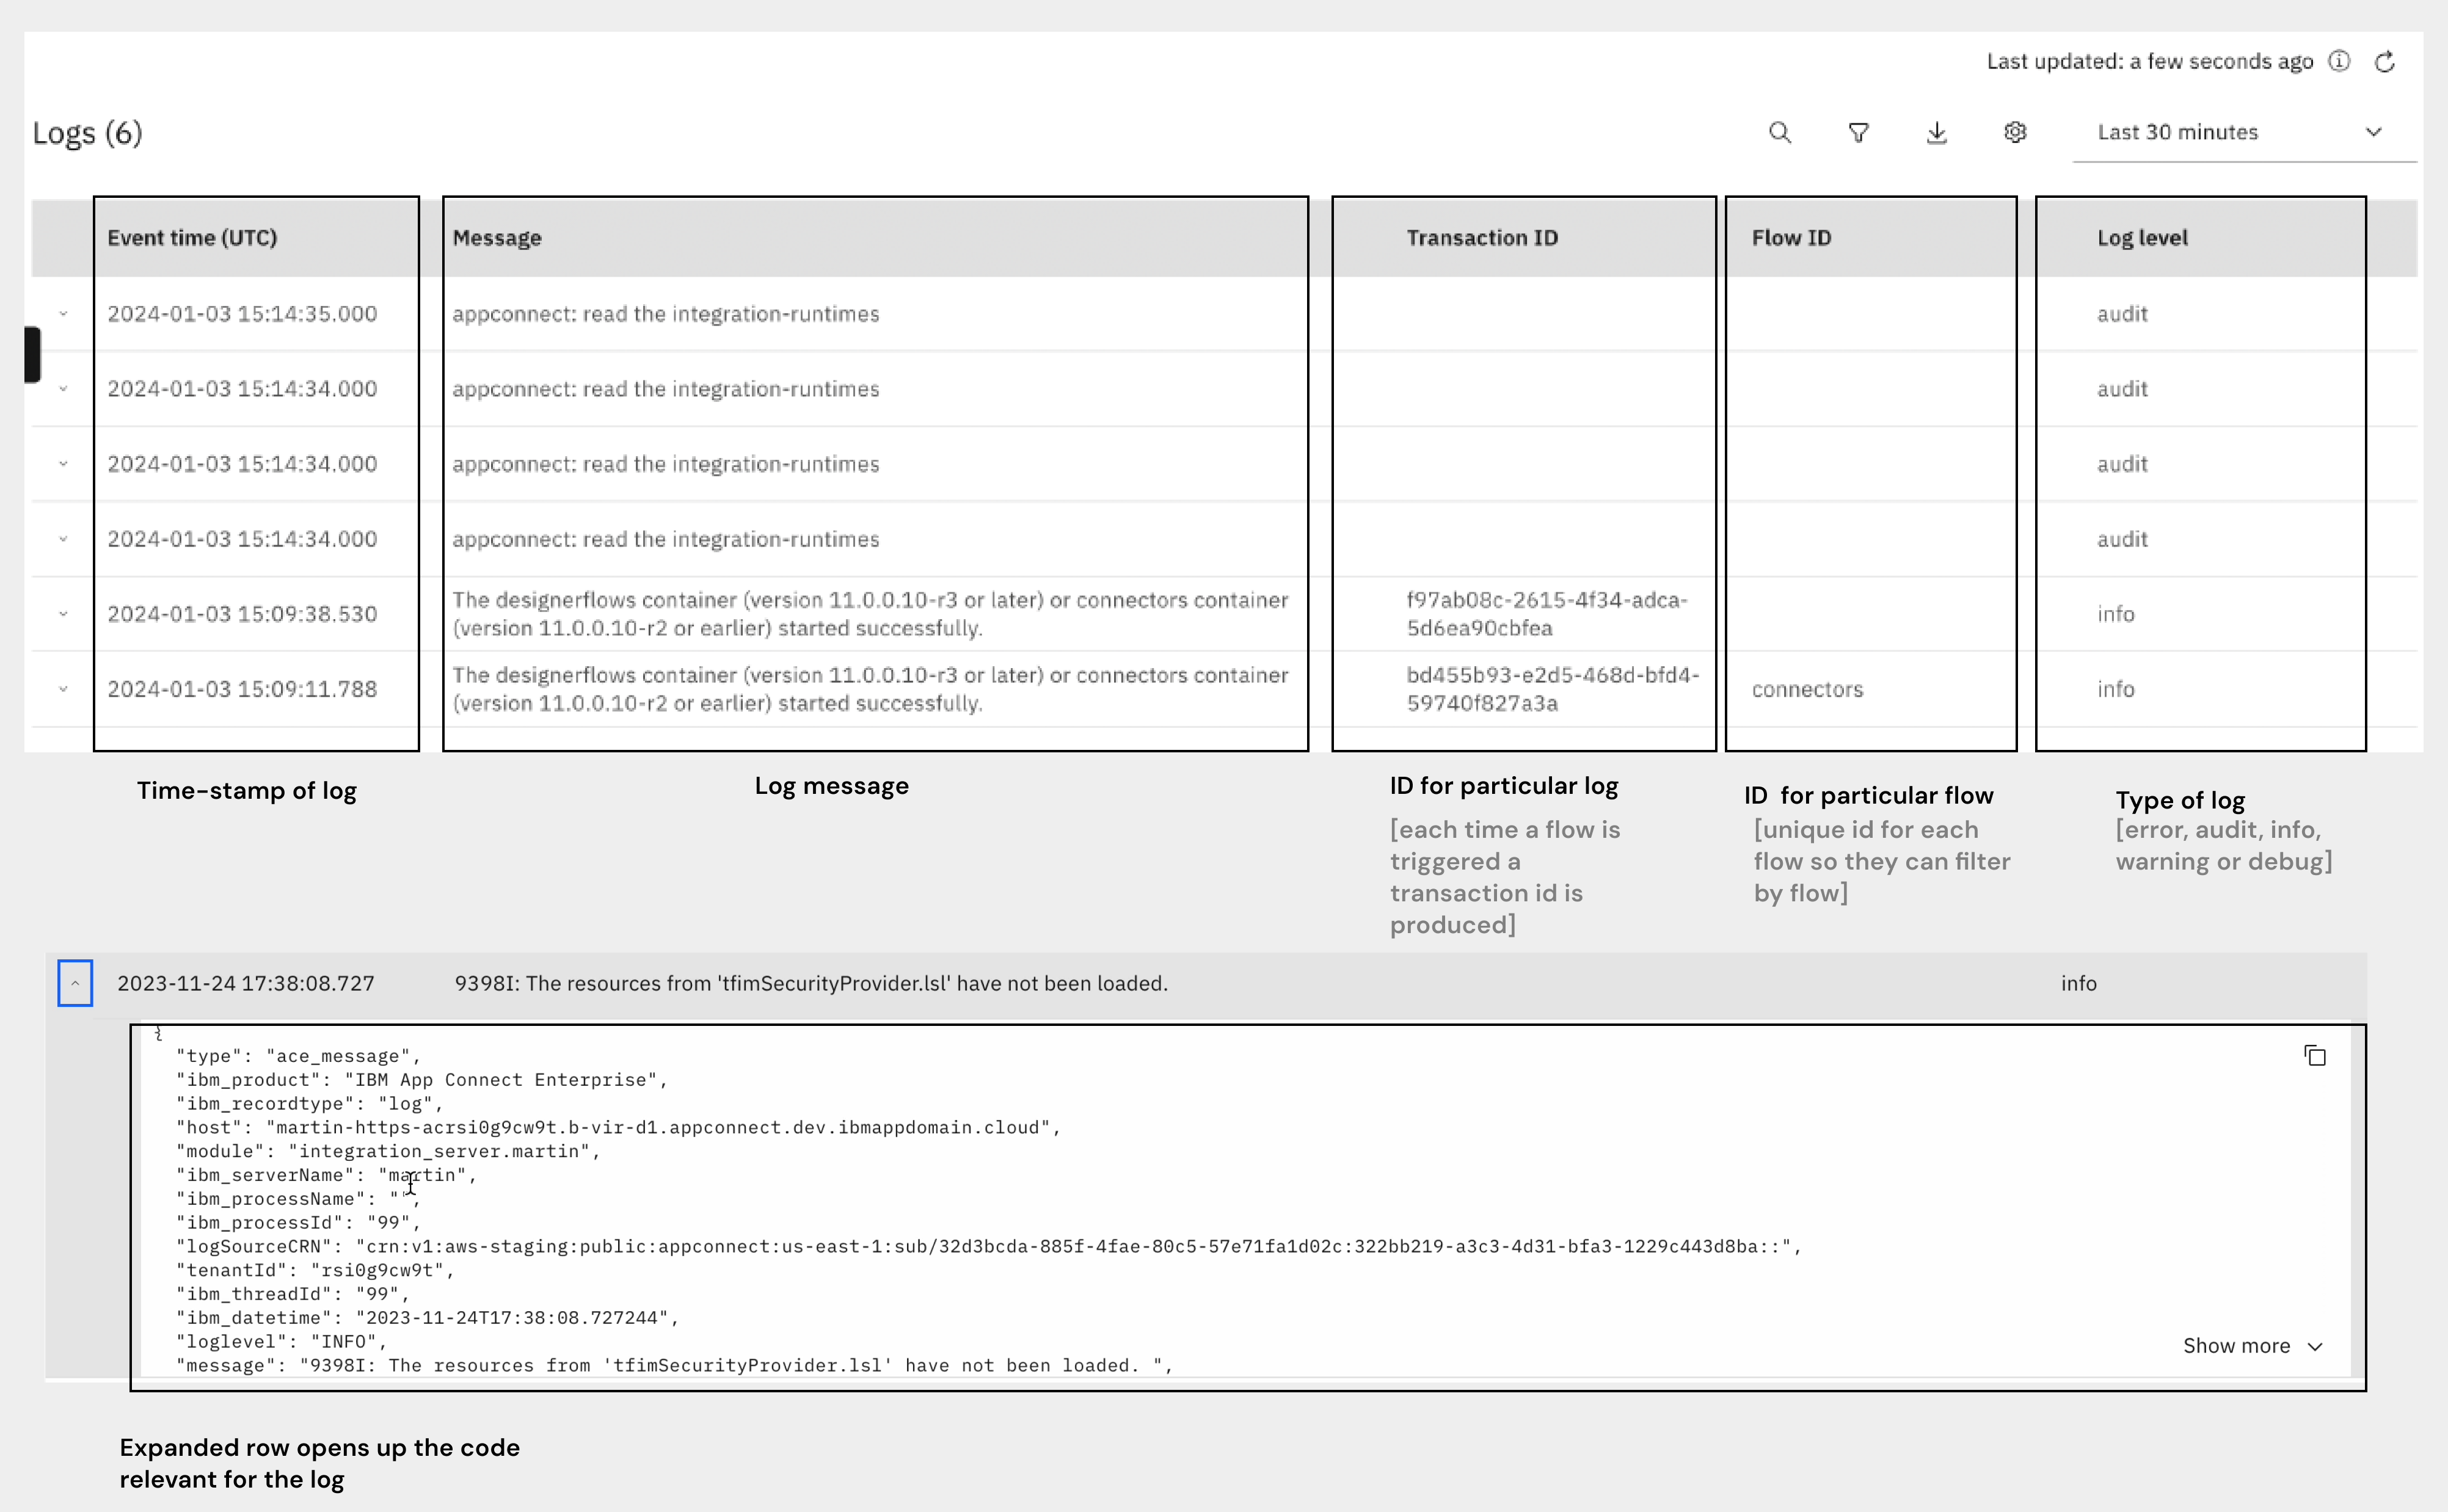Click the "loglevel": "INFO" line

[x=281, y=1341]
